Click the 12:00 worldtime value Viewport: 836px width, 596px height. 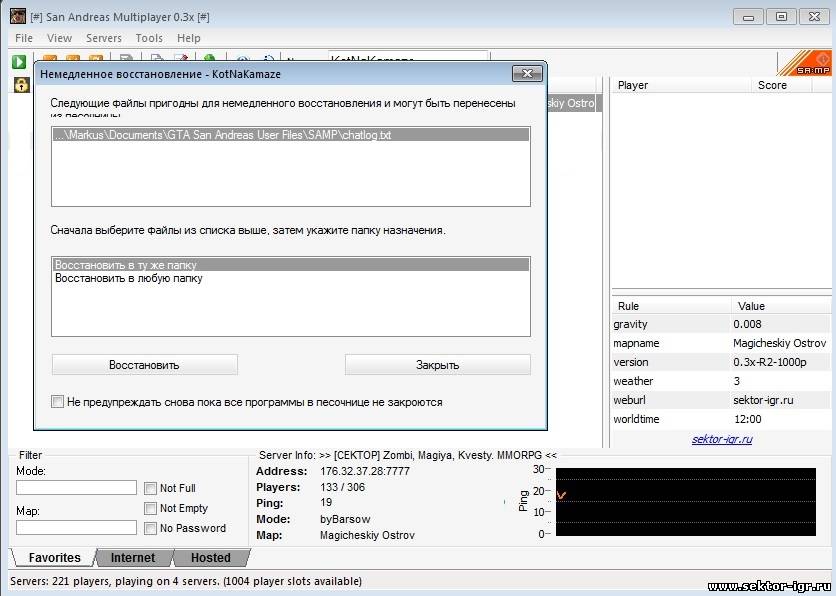click(747, 419)
